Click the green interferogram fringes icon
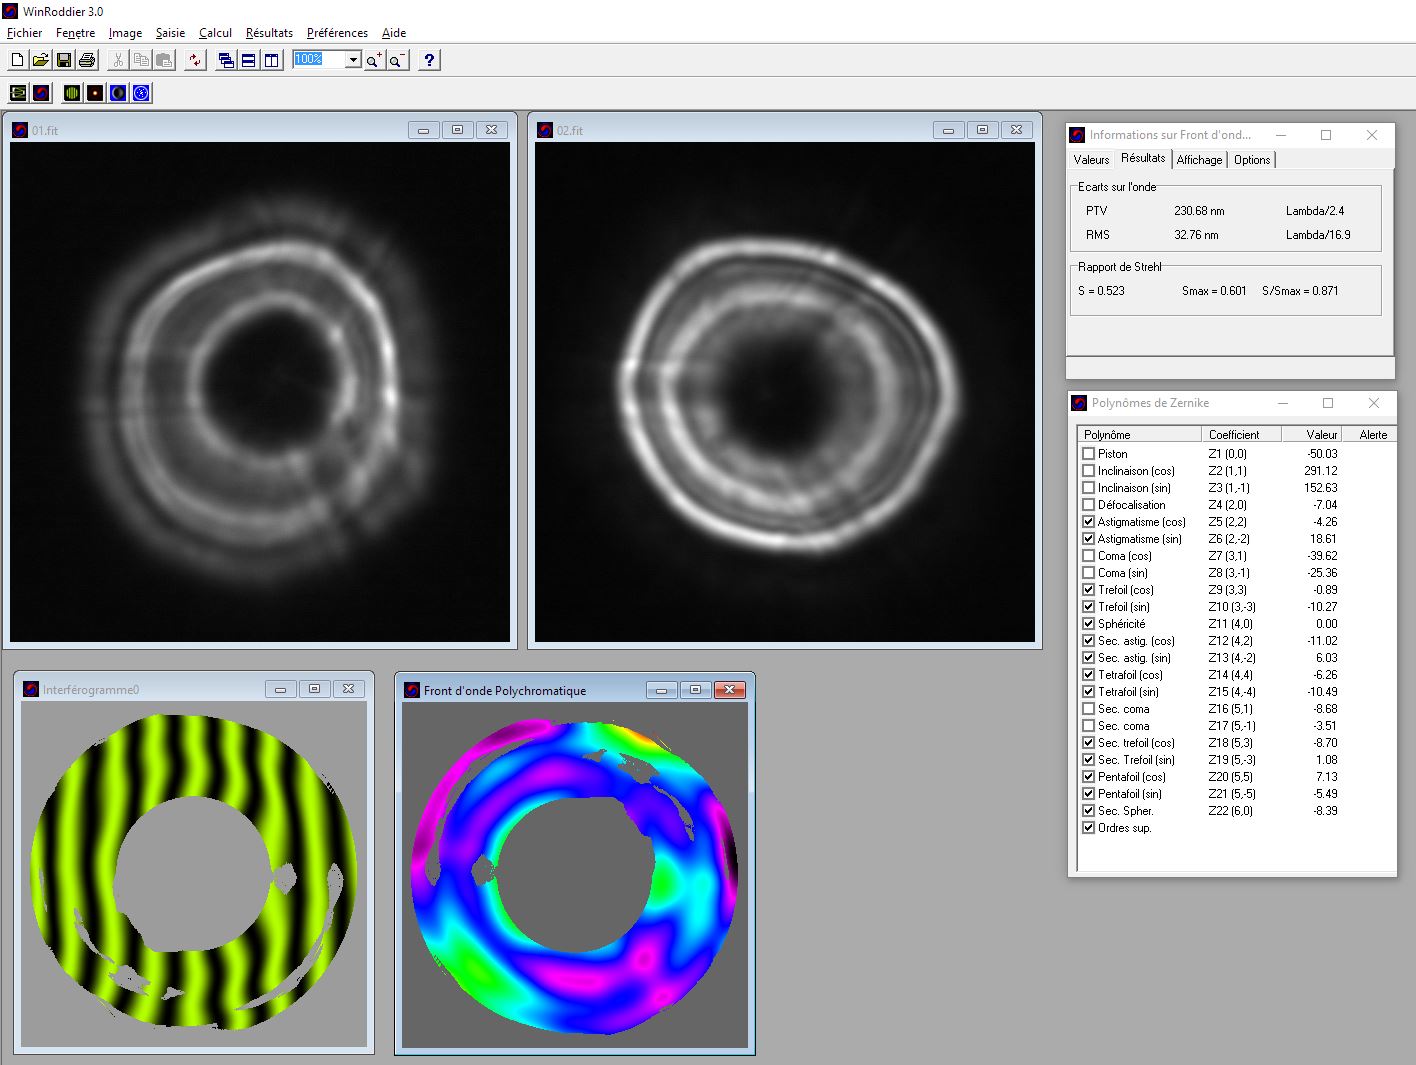 pos(72,93)
